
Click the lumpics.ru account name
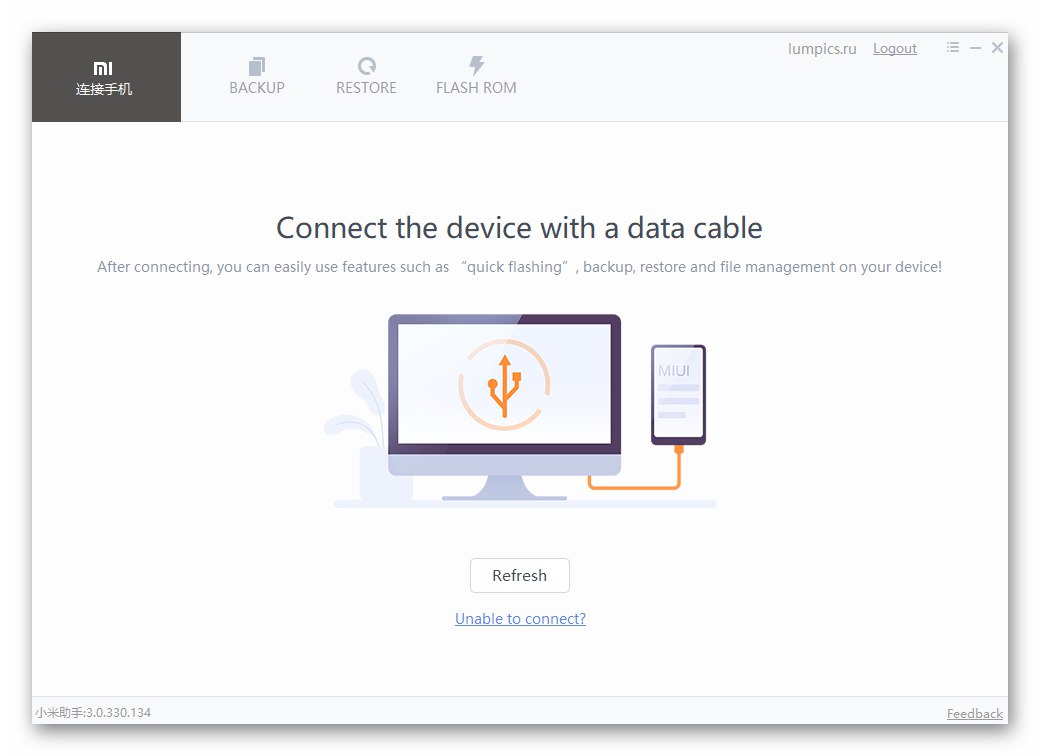pyautogui.click(x=822, y=49)
